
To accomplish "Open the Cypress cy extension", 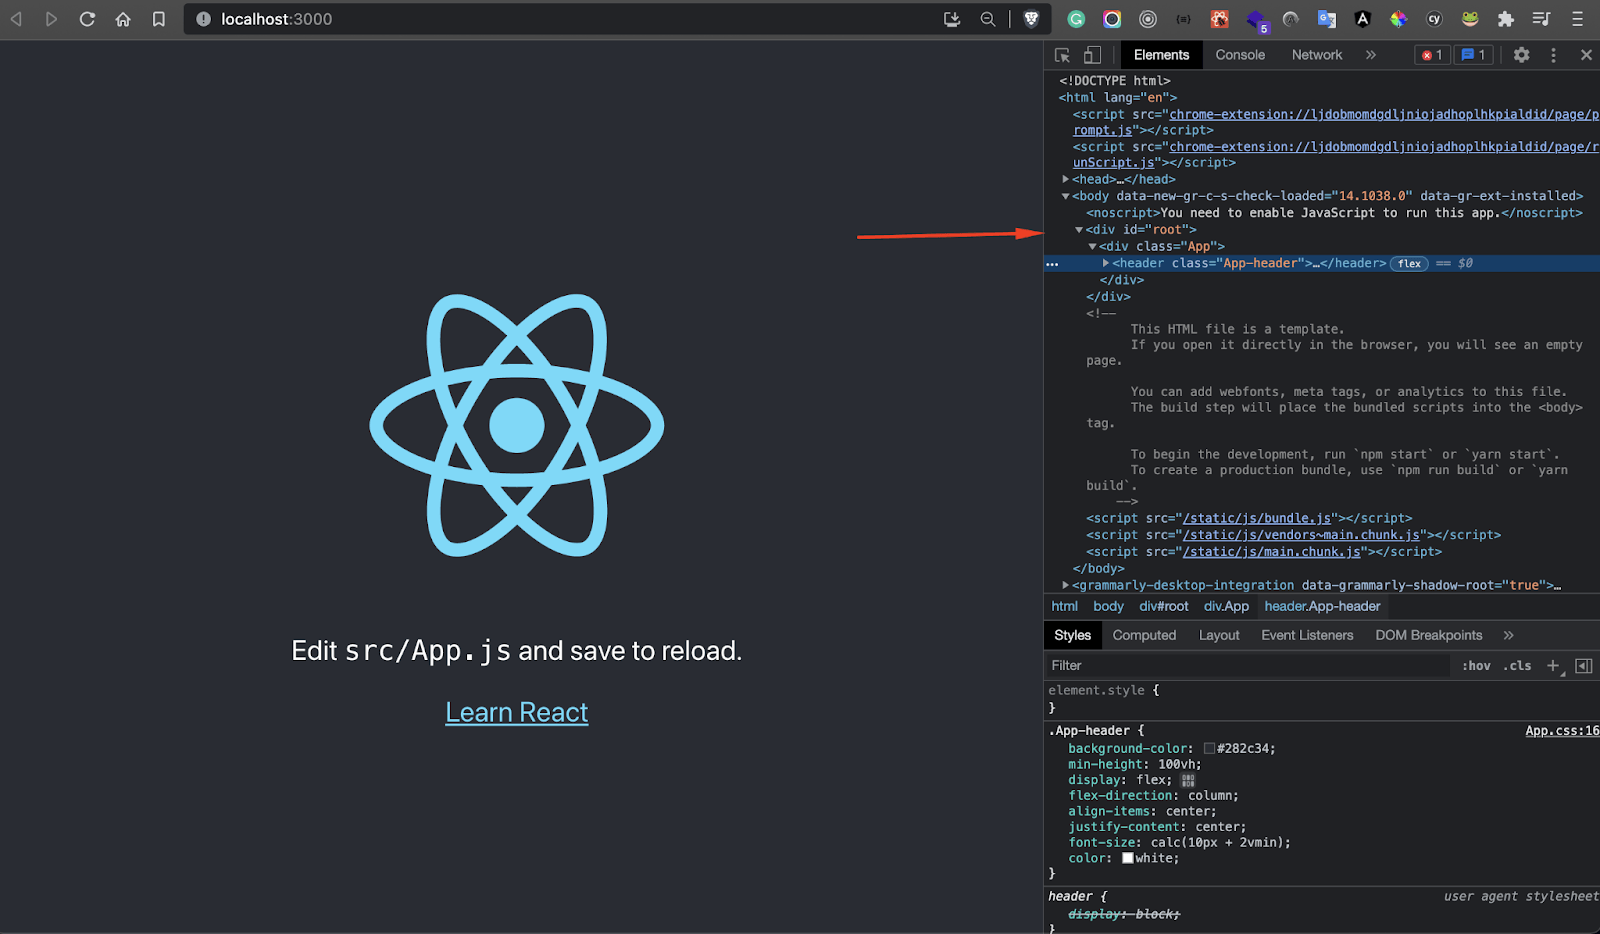I will click(1434, 19).
